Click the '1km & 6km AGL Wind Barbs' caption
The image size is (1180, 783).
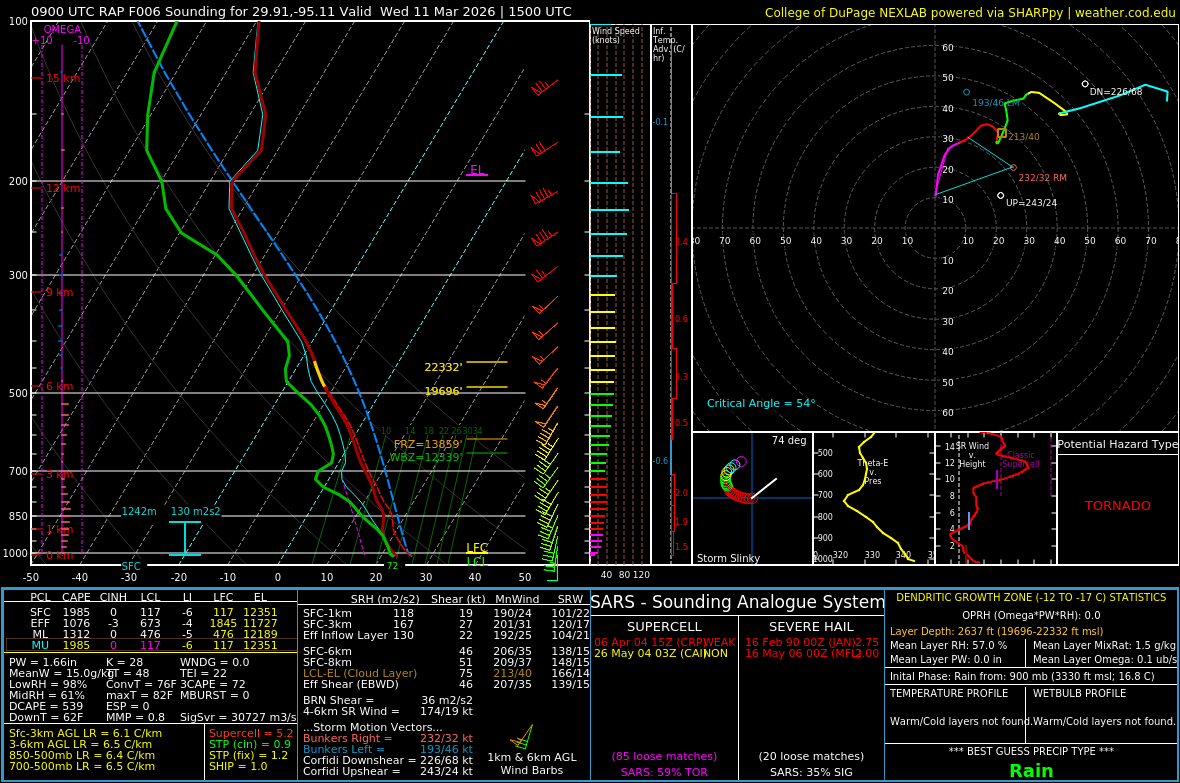(x=532, y=763)
